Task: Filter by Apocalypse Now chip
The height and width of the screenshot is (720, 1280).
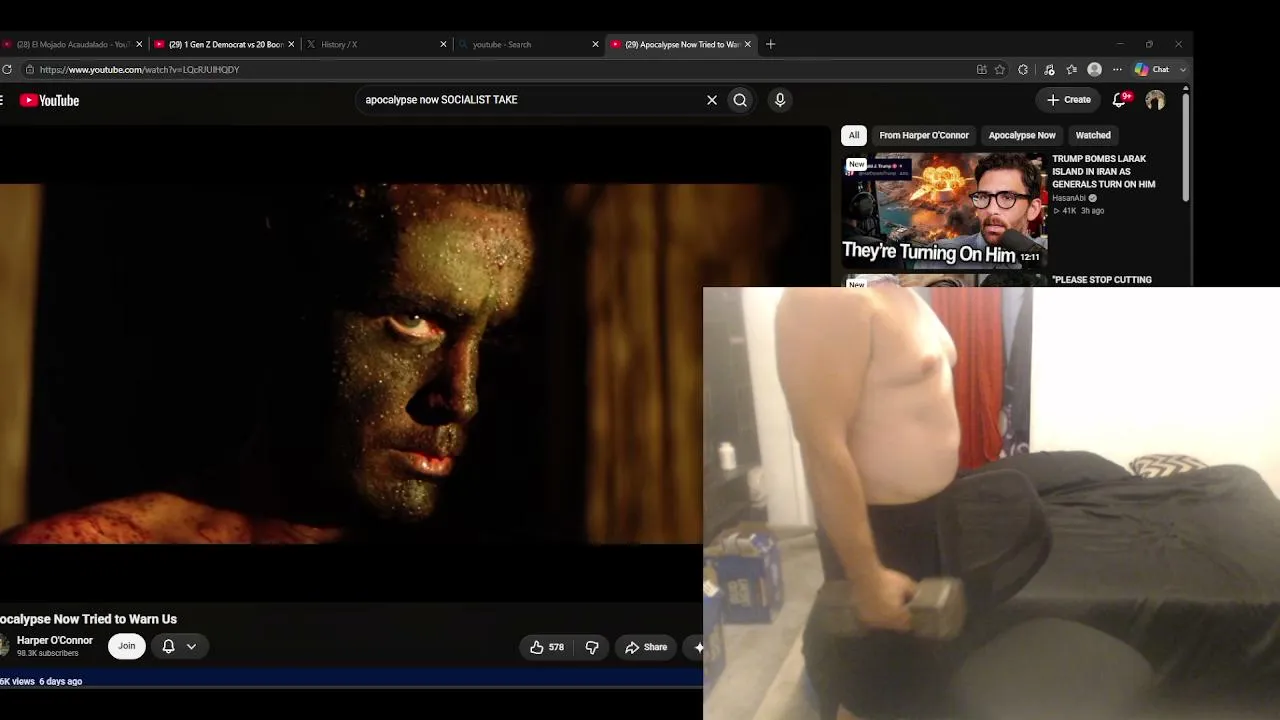Action: point(1022,135)
